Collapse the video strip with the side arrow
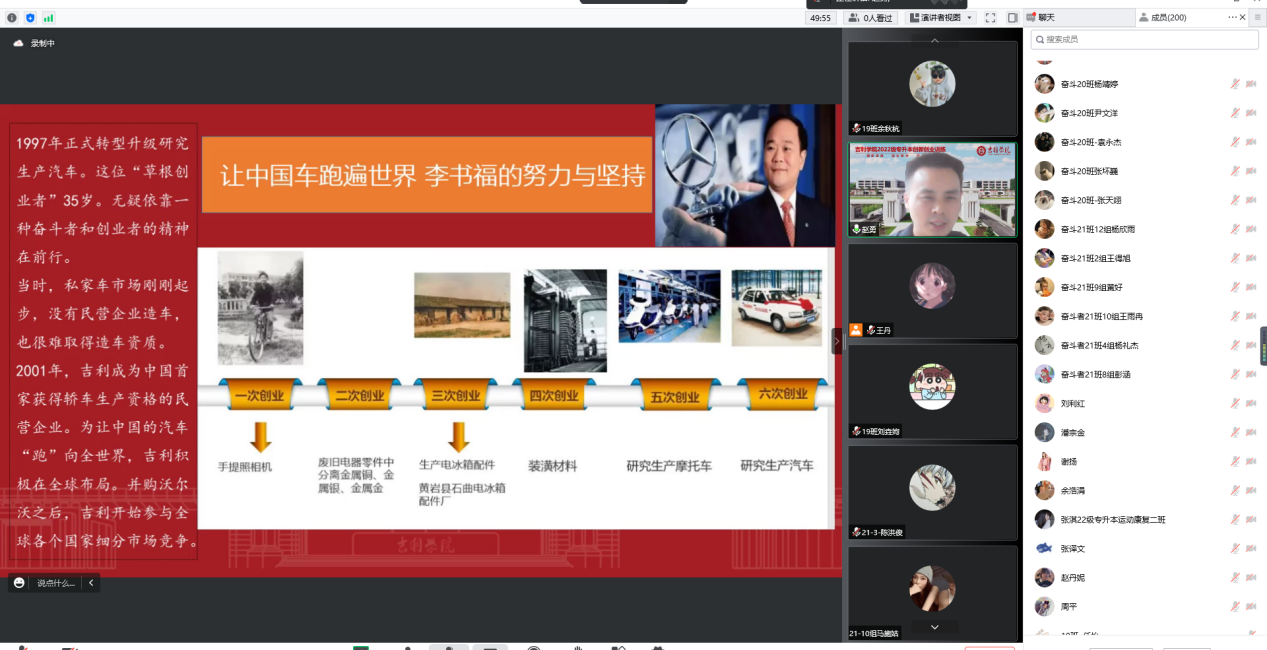This screenshot has width=1267, height=650. [x=837, y=341]
